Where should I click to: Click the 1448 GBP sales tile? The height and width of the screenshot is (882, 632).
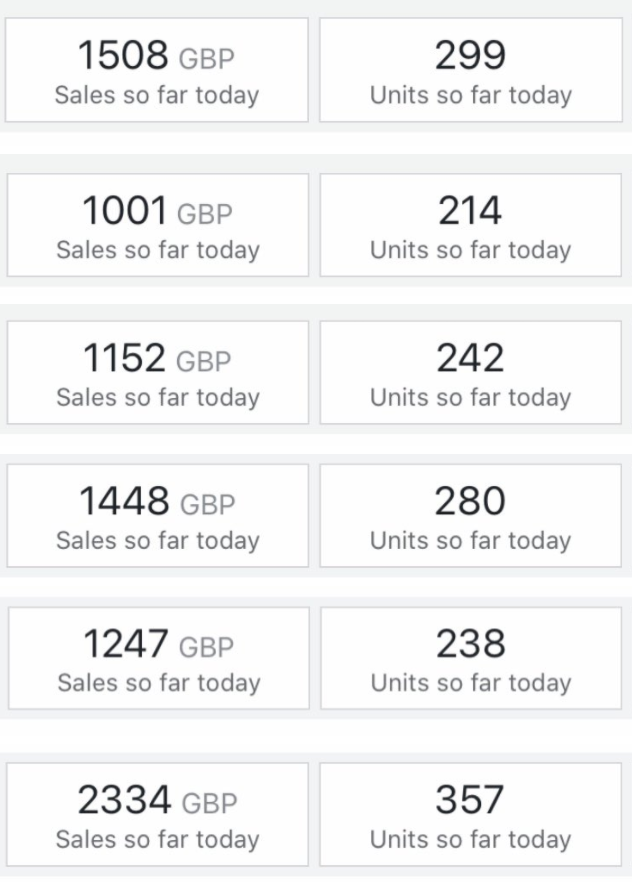click(x=157, y=515)
